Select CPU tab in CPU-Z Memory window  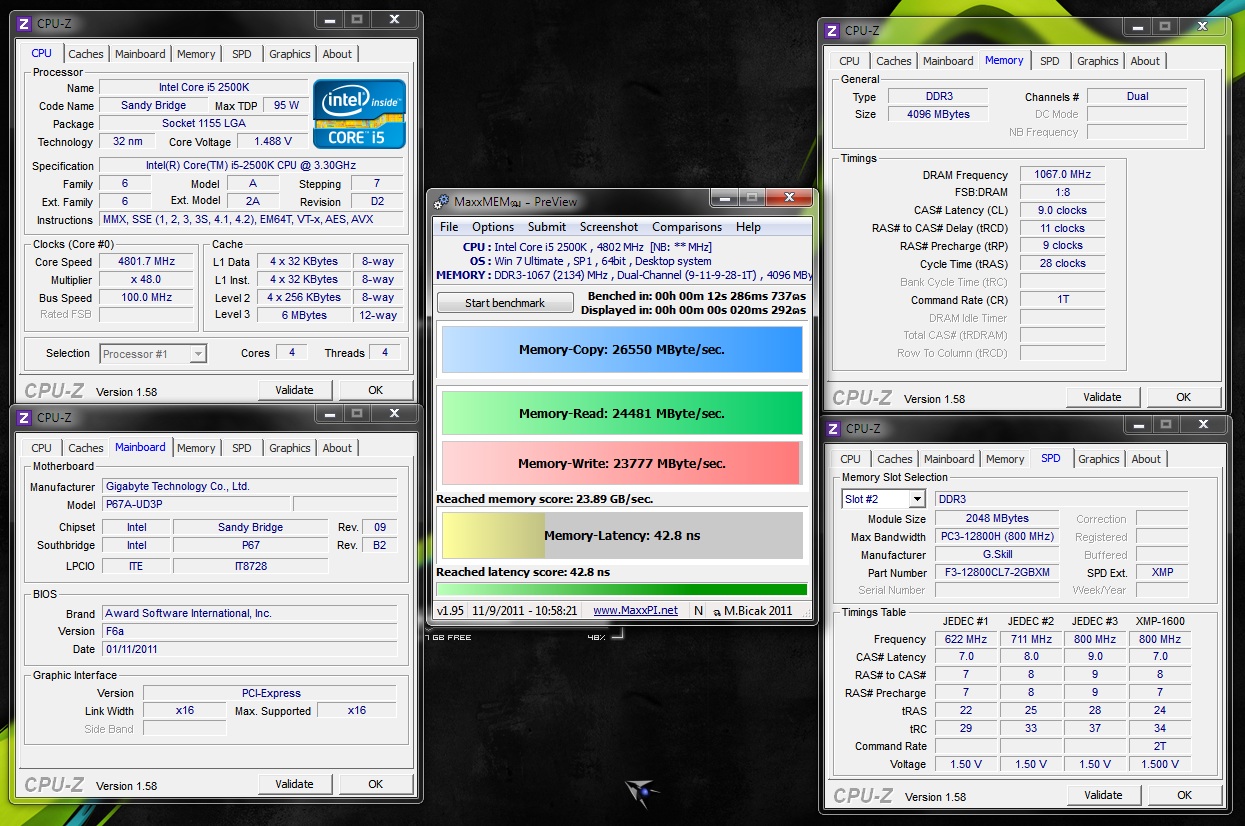(850, 61)
